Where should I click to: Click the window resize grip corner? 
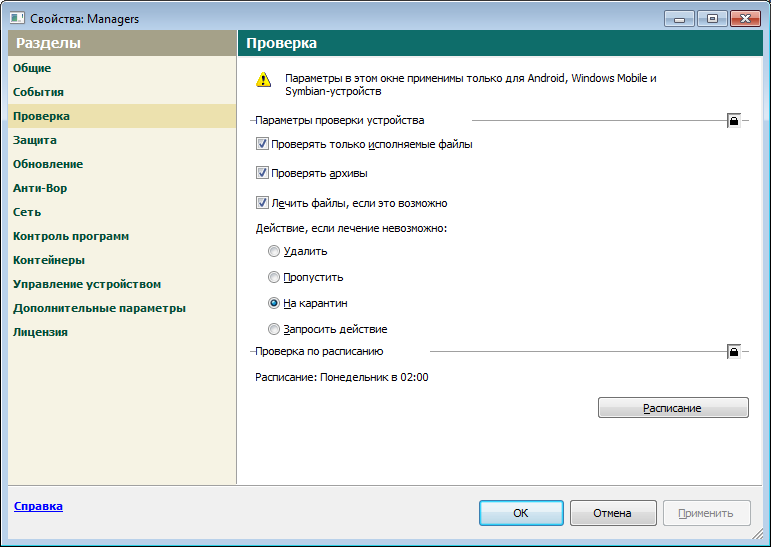[758, 534]
